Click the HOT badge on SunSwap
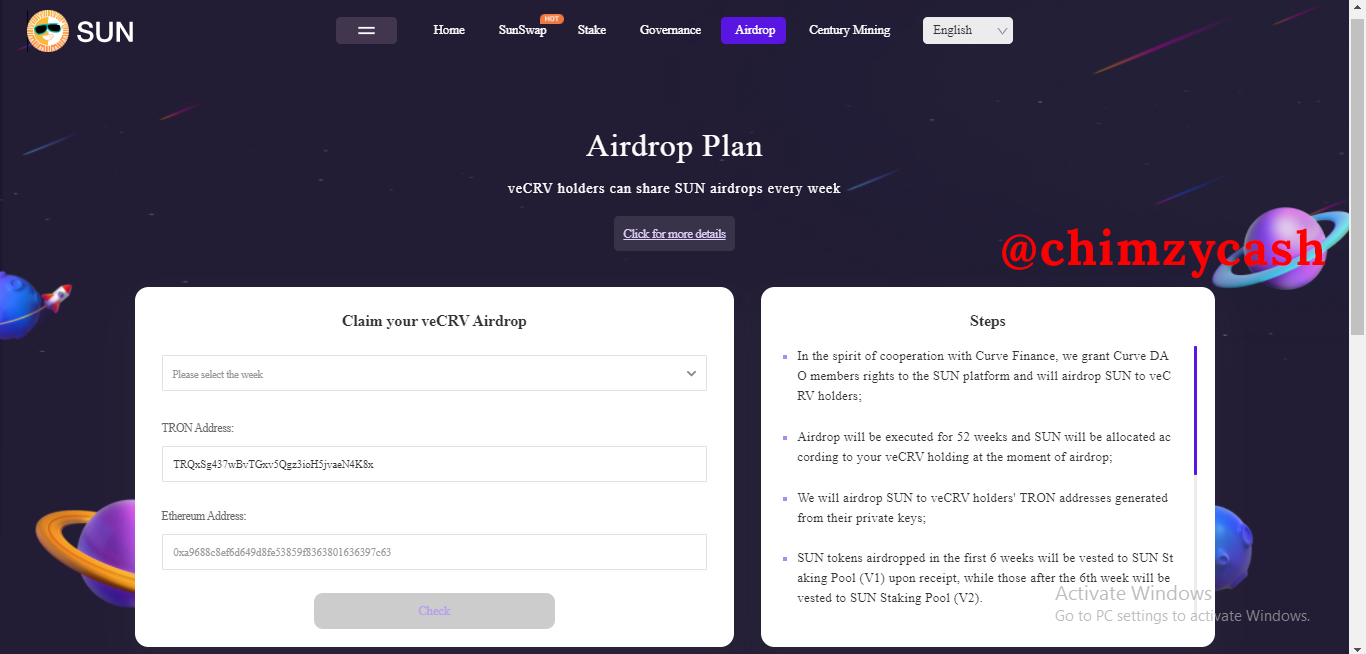1366x654 pixels. (x=551, y=19)
